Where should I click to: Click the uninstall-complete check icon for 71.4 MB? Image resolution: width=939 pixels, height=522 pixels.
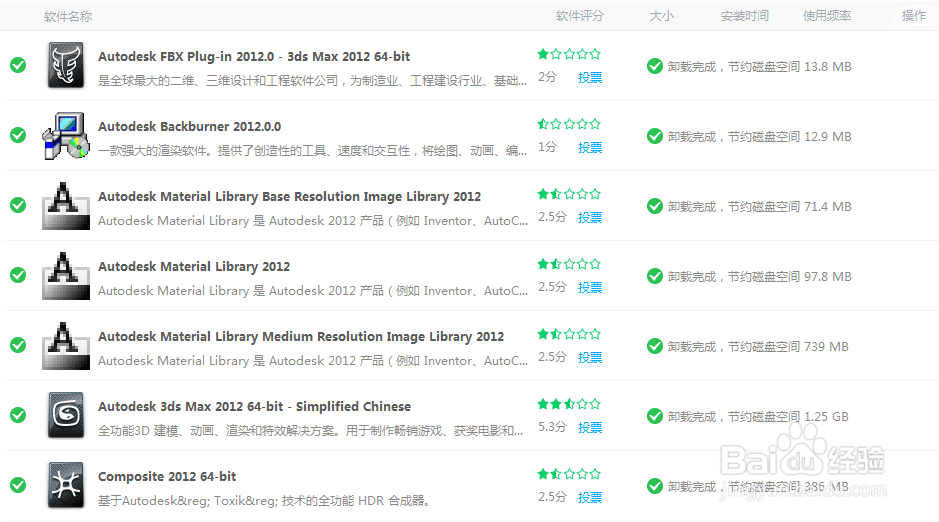click(x=655, y=207)
